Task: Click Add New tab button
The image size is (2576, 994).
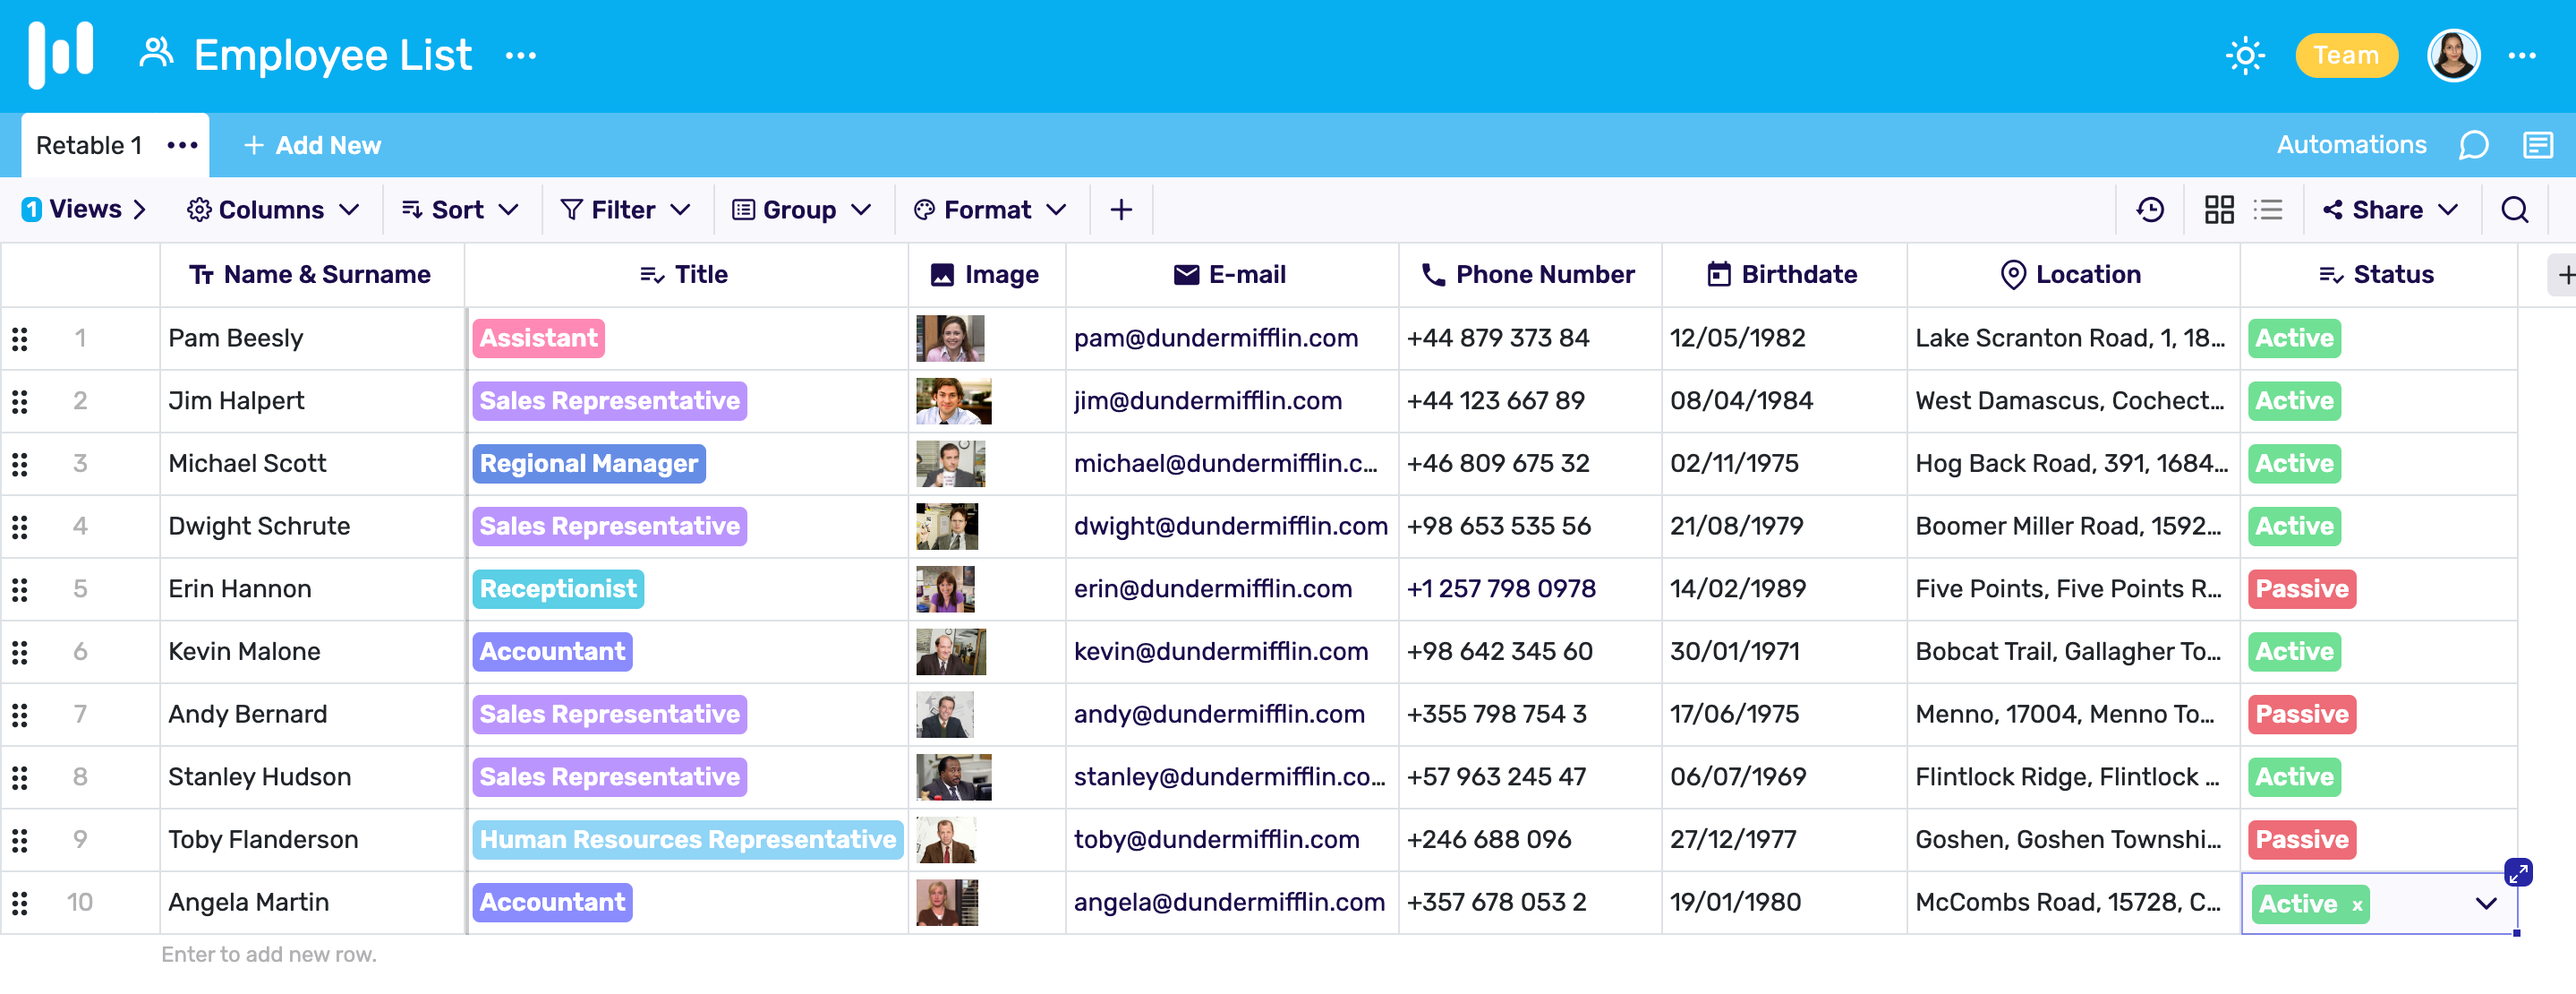Action: (312, 144)
